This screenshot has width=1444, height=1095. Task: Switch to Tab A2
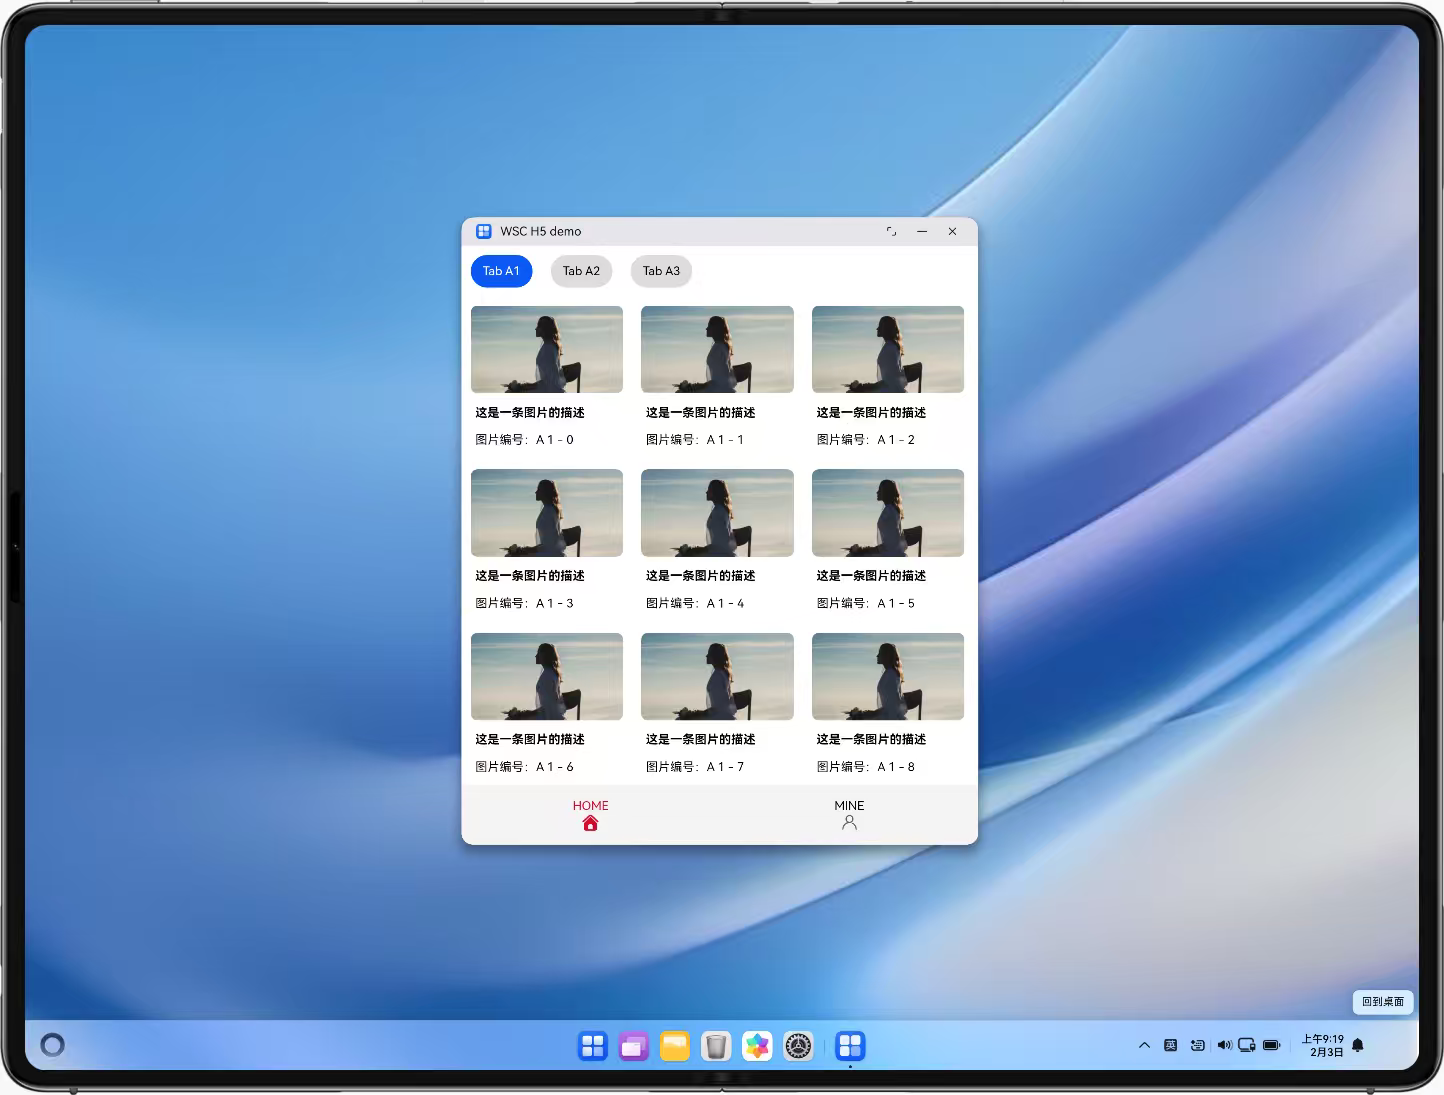click(581, 271)
